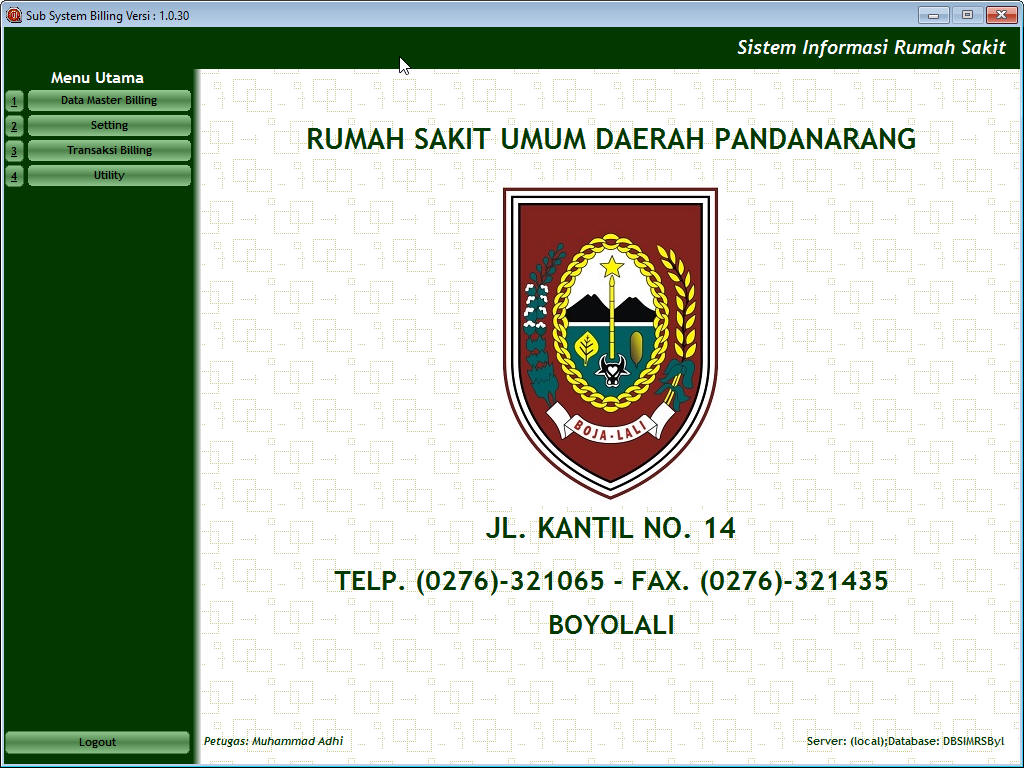Close the Sub System Billing window
1024x768 pixels.
click(1000, 14)
